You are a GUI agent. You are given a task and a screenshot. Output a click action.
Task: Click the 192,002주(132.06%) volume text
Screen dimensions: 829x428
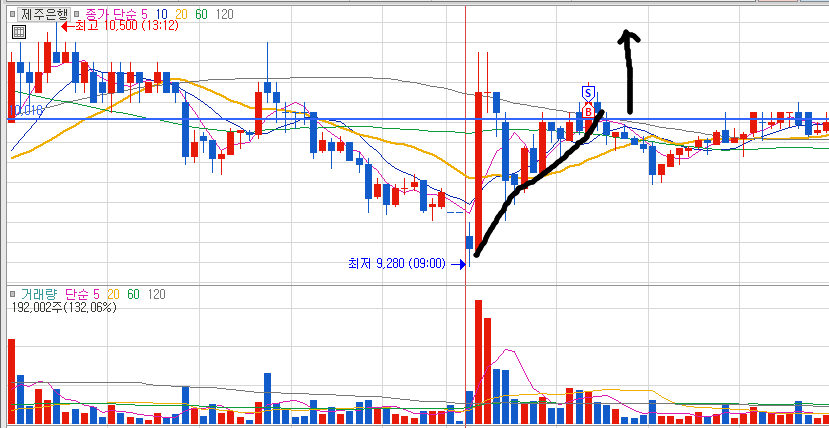click(63, 308)
